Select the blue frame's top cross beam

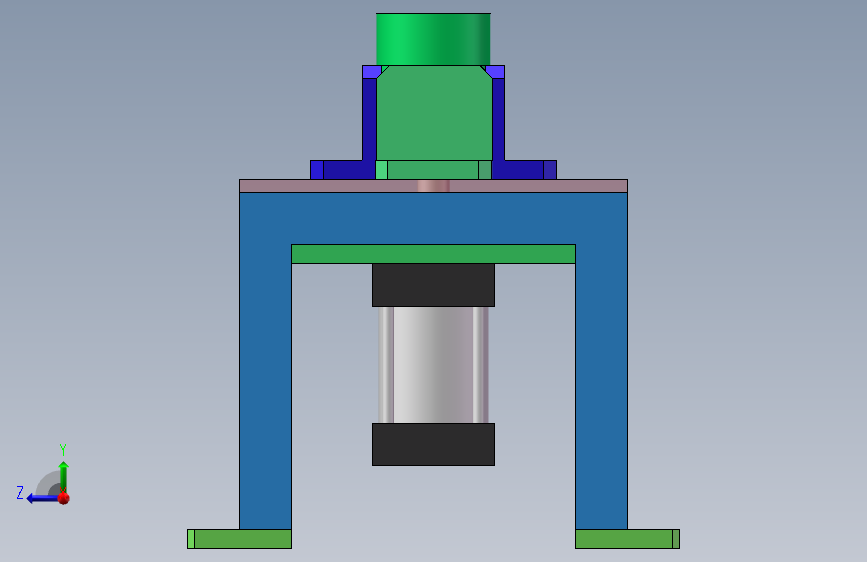coord(433,218)
